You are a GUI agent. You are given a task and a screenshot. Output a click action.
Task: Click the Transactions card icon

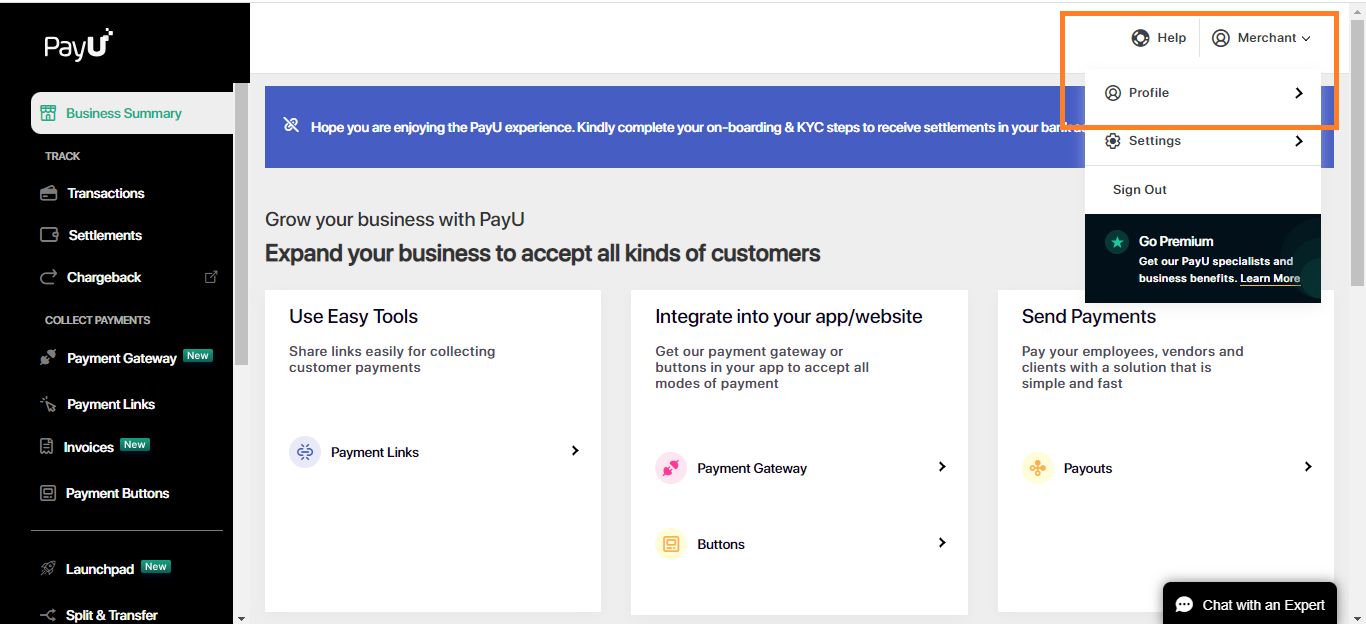pos(48,193)
